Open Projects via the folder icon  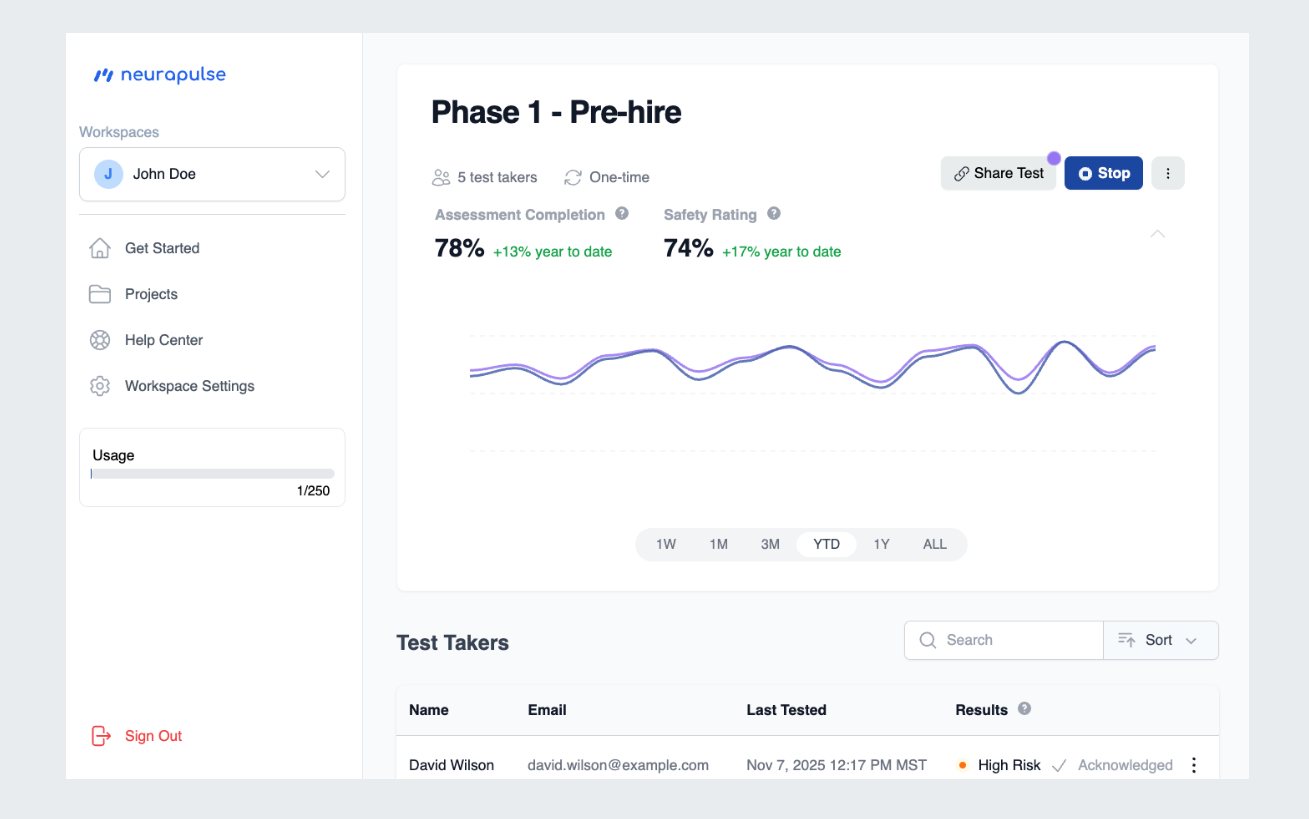[x=100, y=293]
